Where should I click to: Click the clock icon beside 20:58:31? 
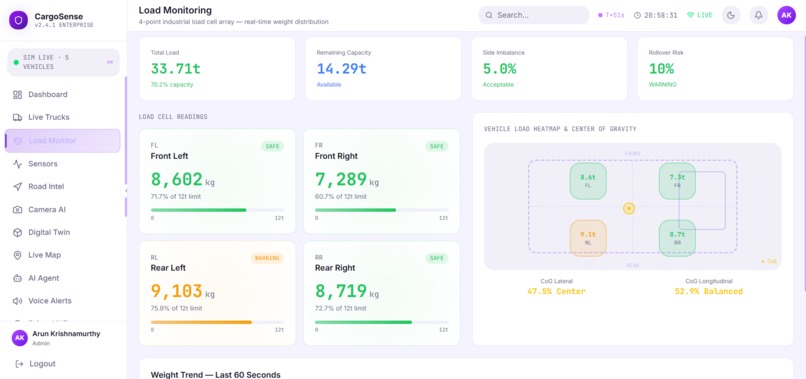tap(637, 15)
